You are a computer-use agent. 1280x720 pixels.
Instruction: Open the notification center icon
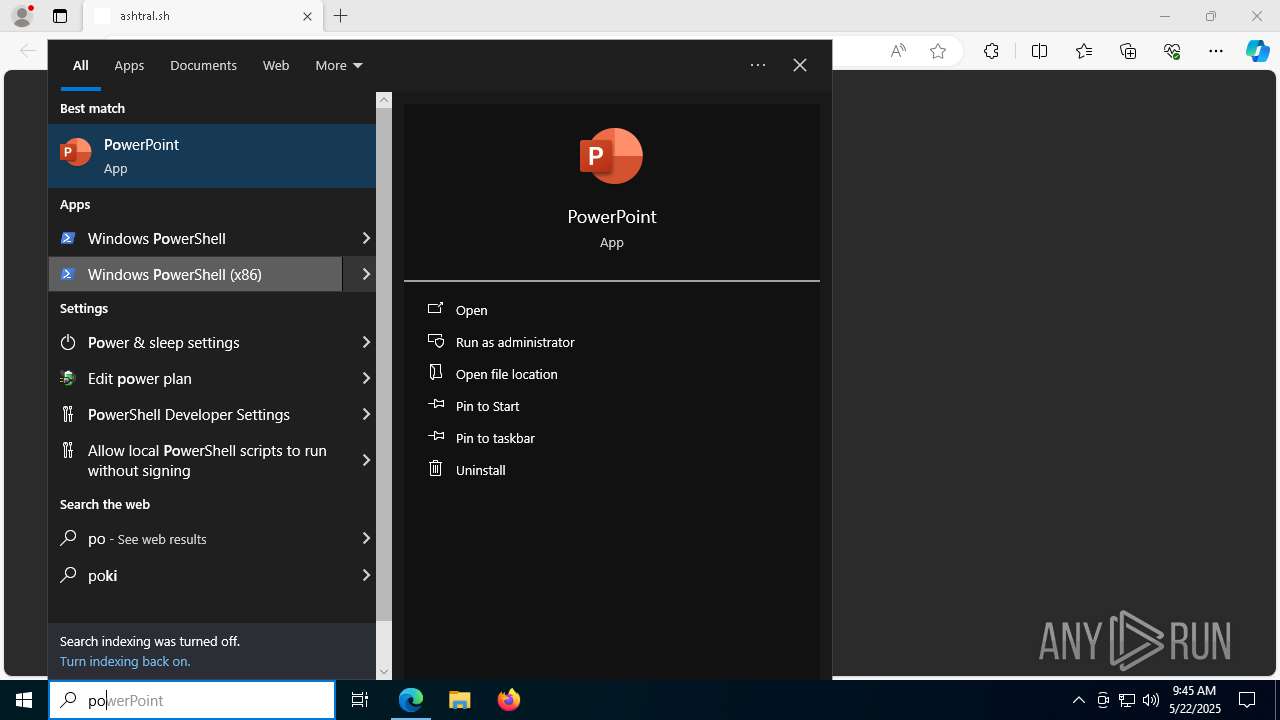[1247, 700]
